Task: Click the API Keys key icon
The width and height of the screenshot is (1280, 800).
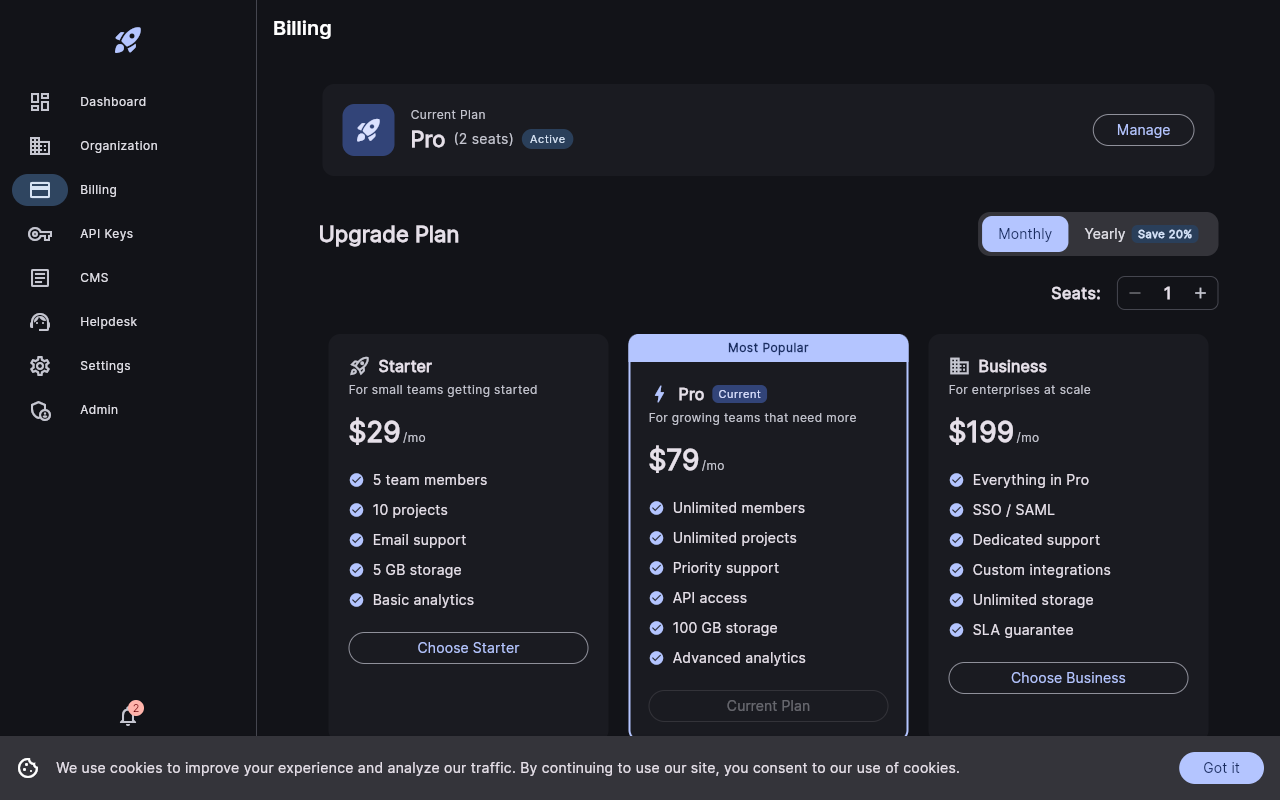Action: [40, 234]
